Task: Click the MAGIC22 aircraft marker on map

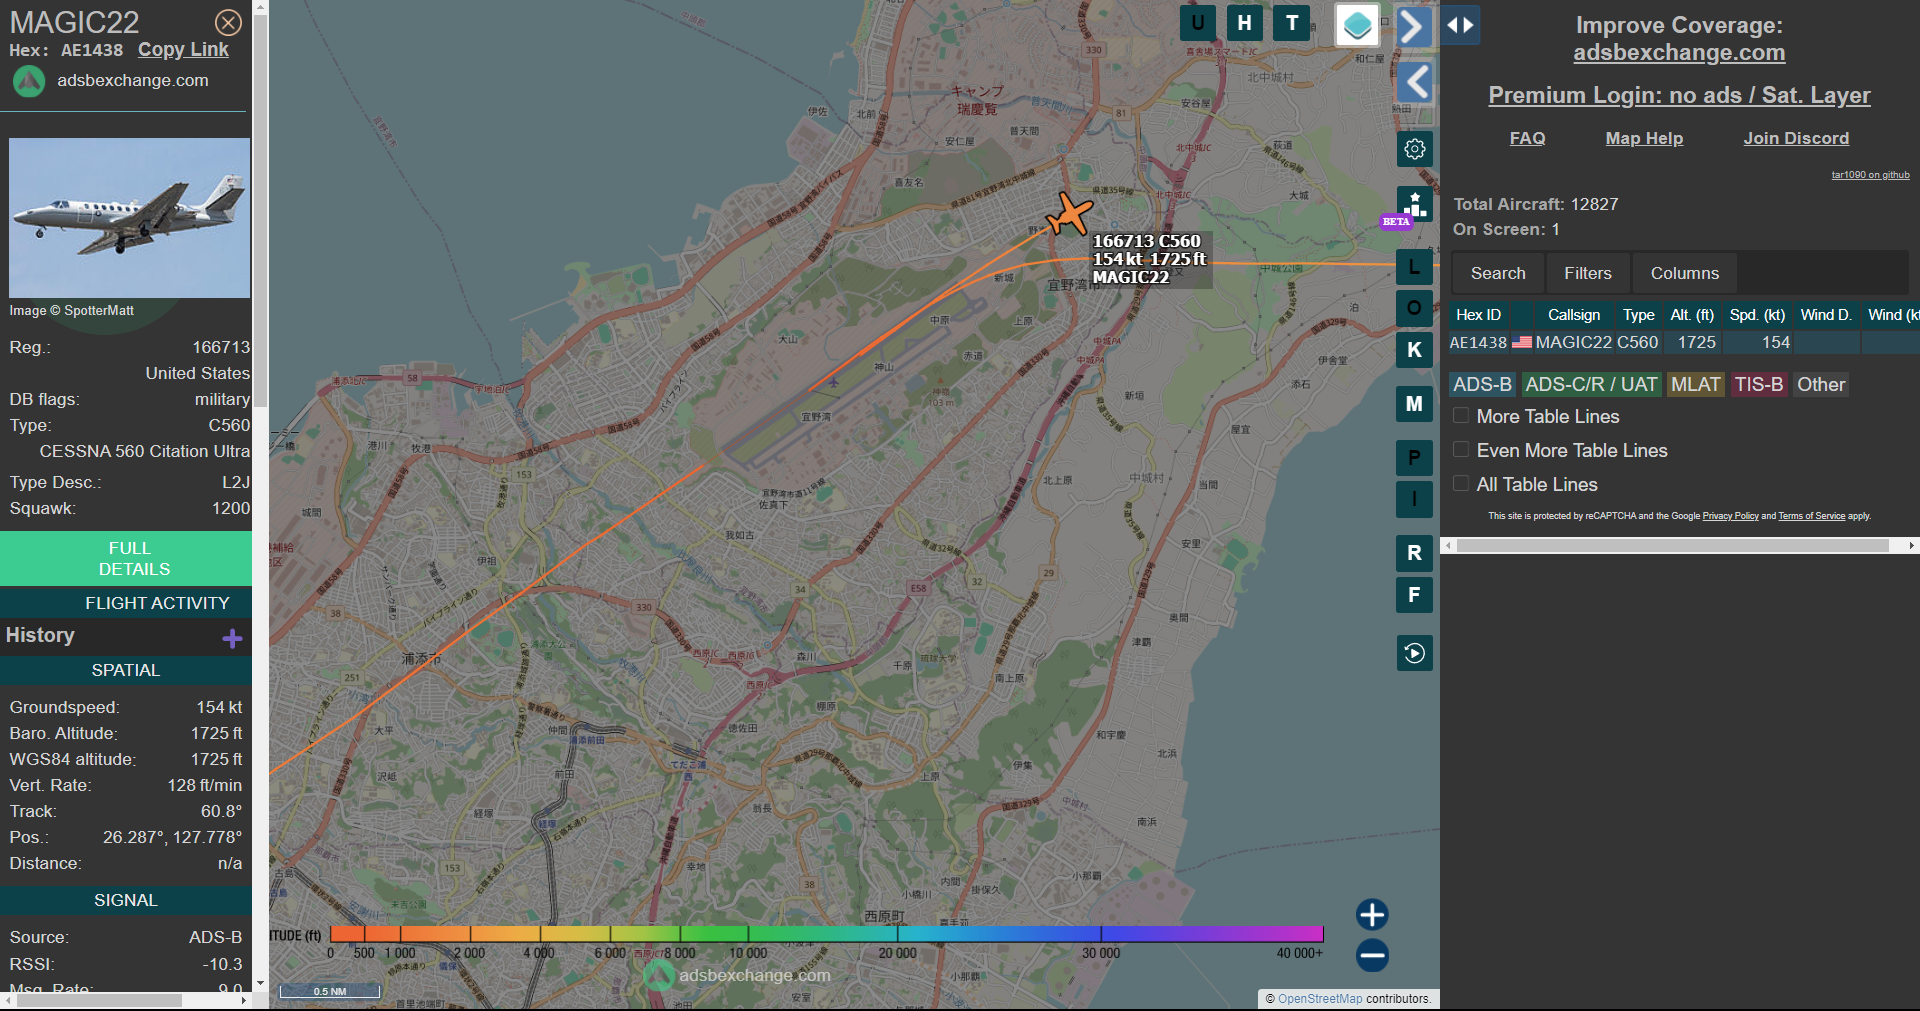Action: tap(1069, 213)
